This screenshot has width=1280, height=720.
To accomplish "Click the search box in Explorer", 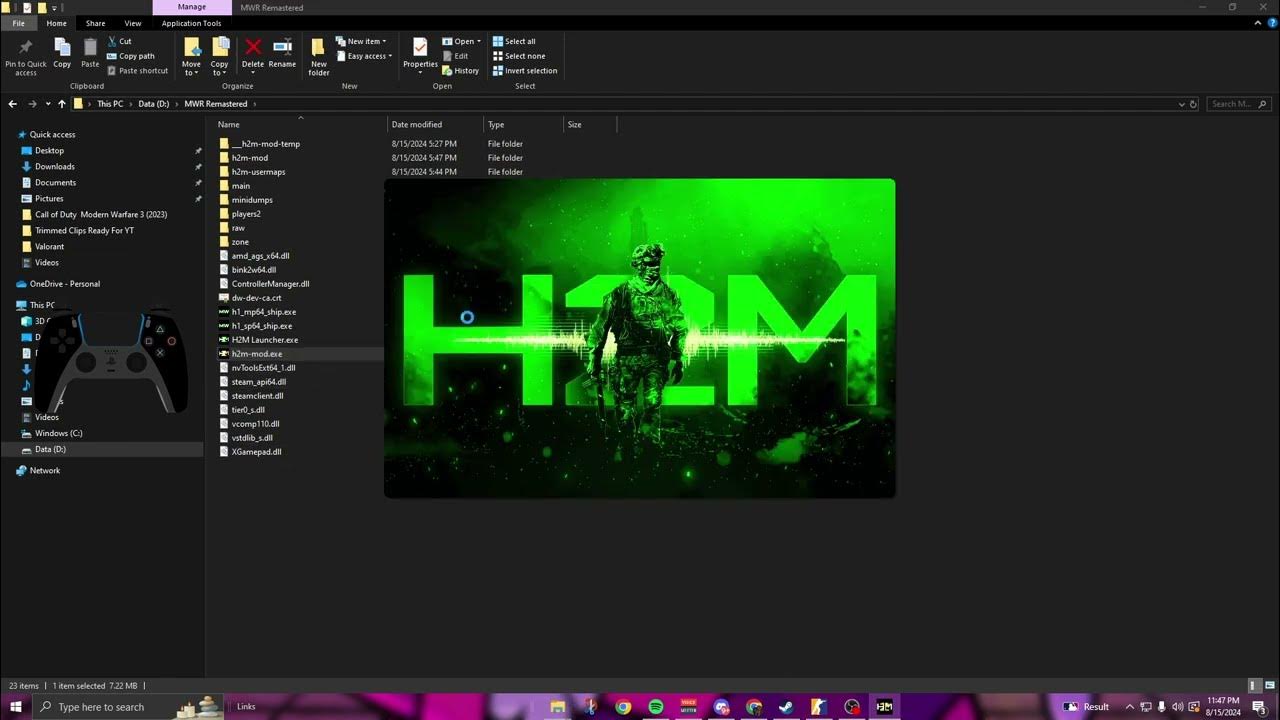I will 1238,104.
